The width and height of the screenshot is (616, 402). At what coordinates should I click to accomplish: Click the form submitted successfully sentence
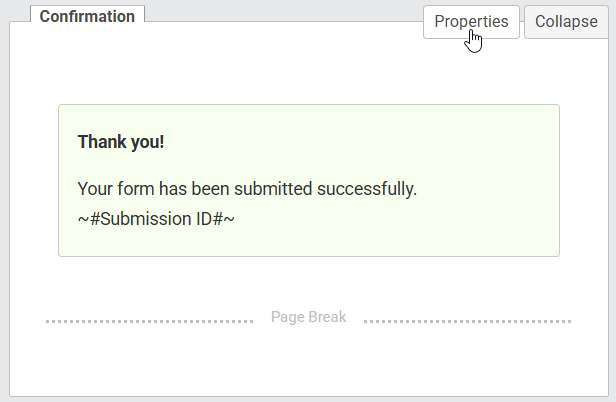(x=247, y=189)
